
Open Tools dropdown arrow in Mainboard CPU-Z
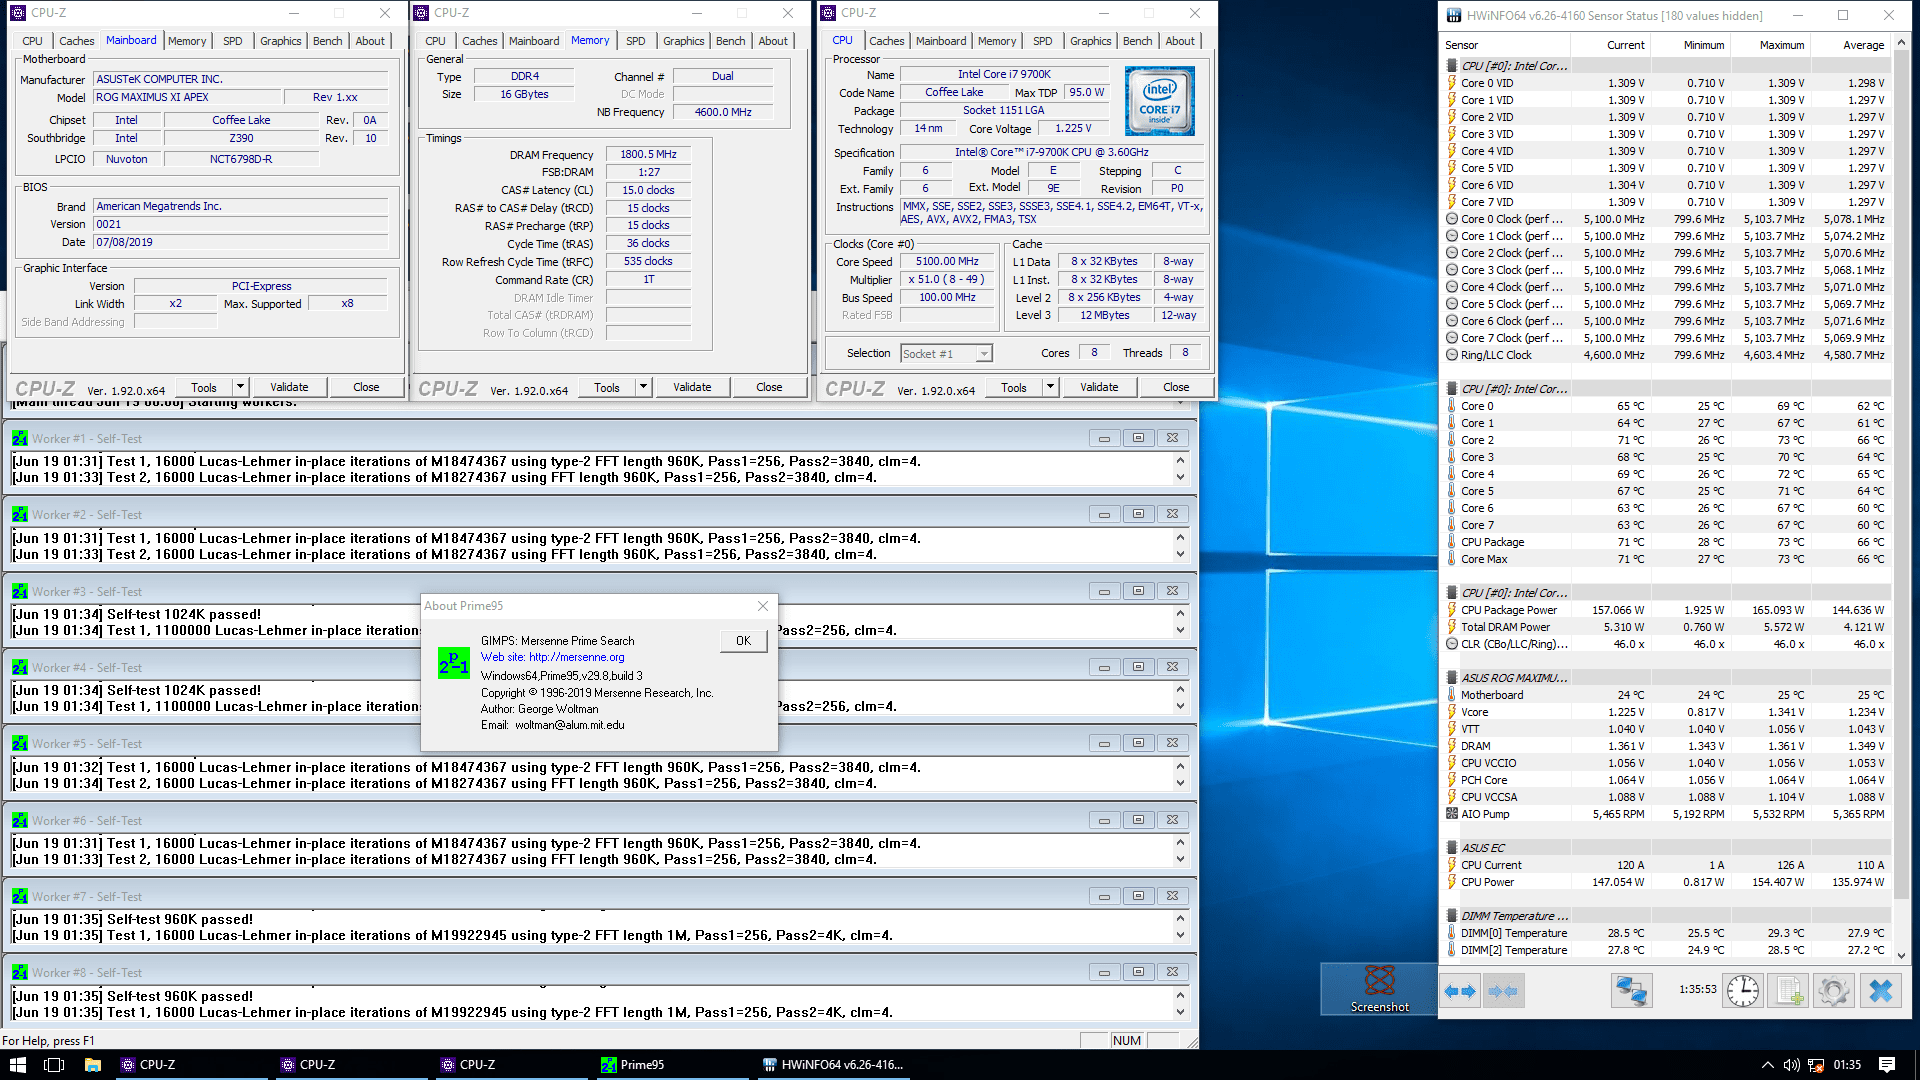pos(240,387)
